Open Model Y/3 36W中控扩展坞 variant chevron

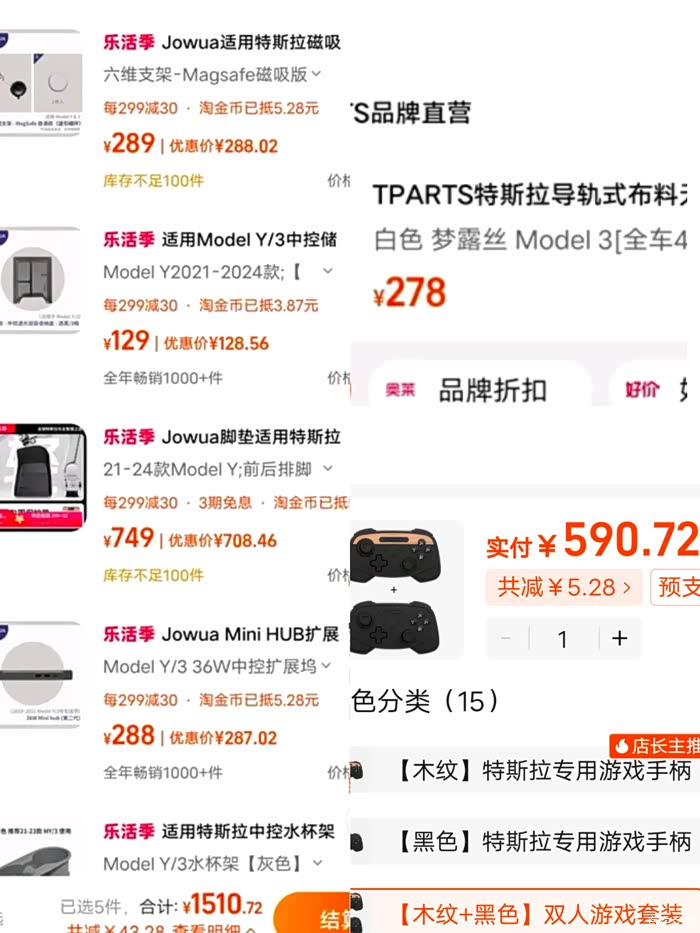click(x=326, y=665)
